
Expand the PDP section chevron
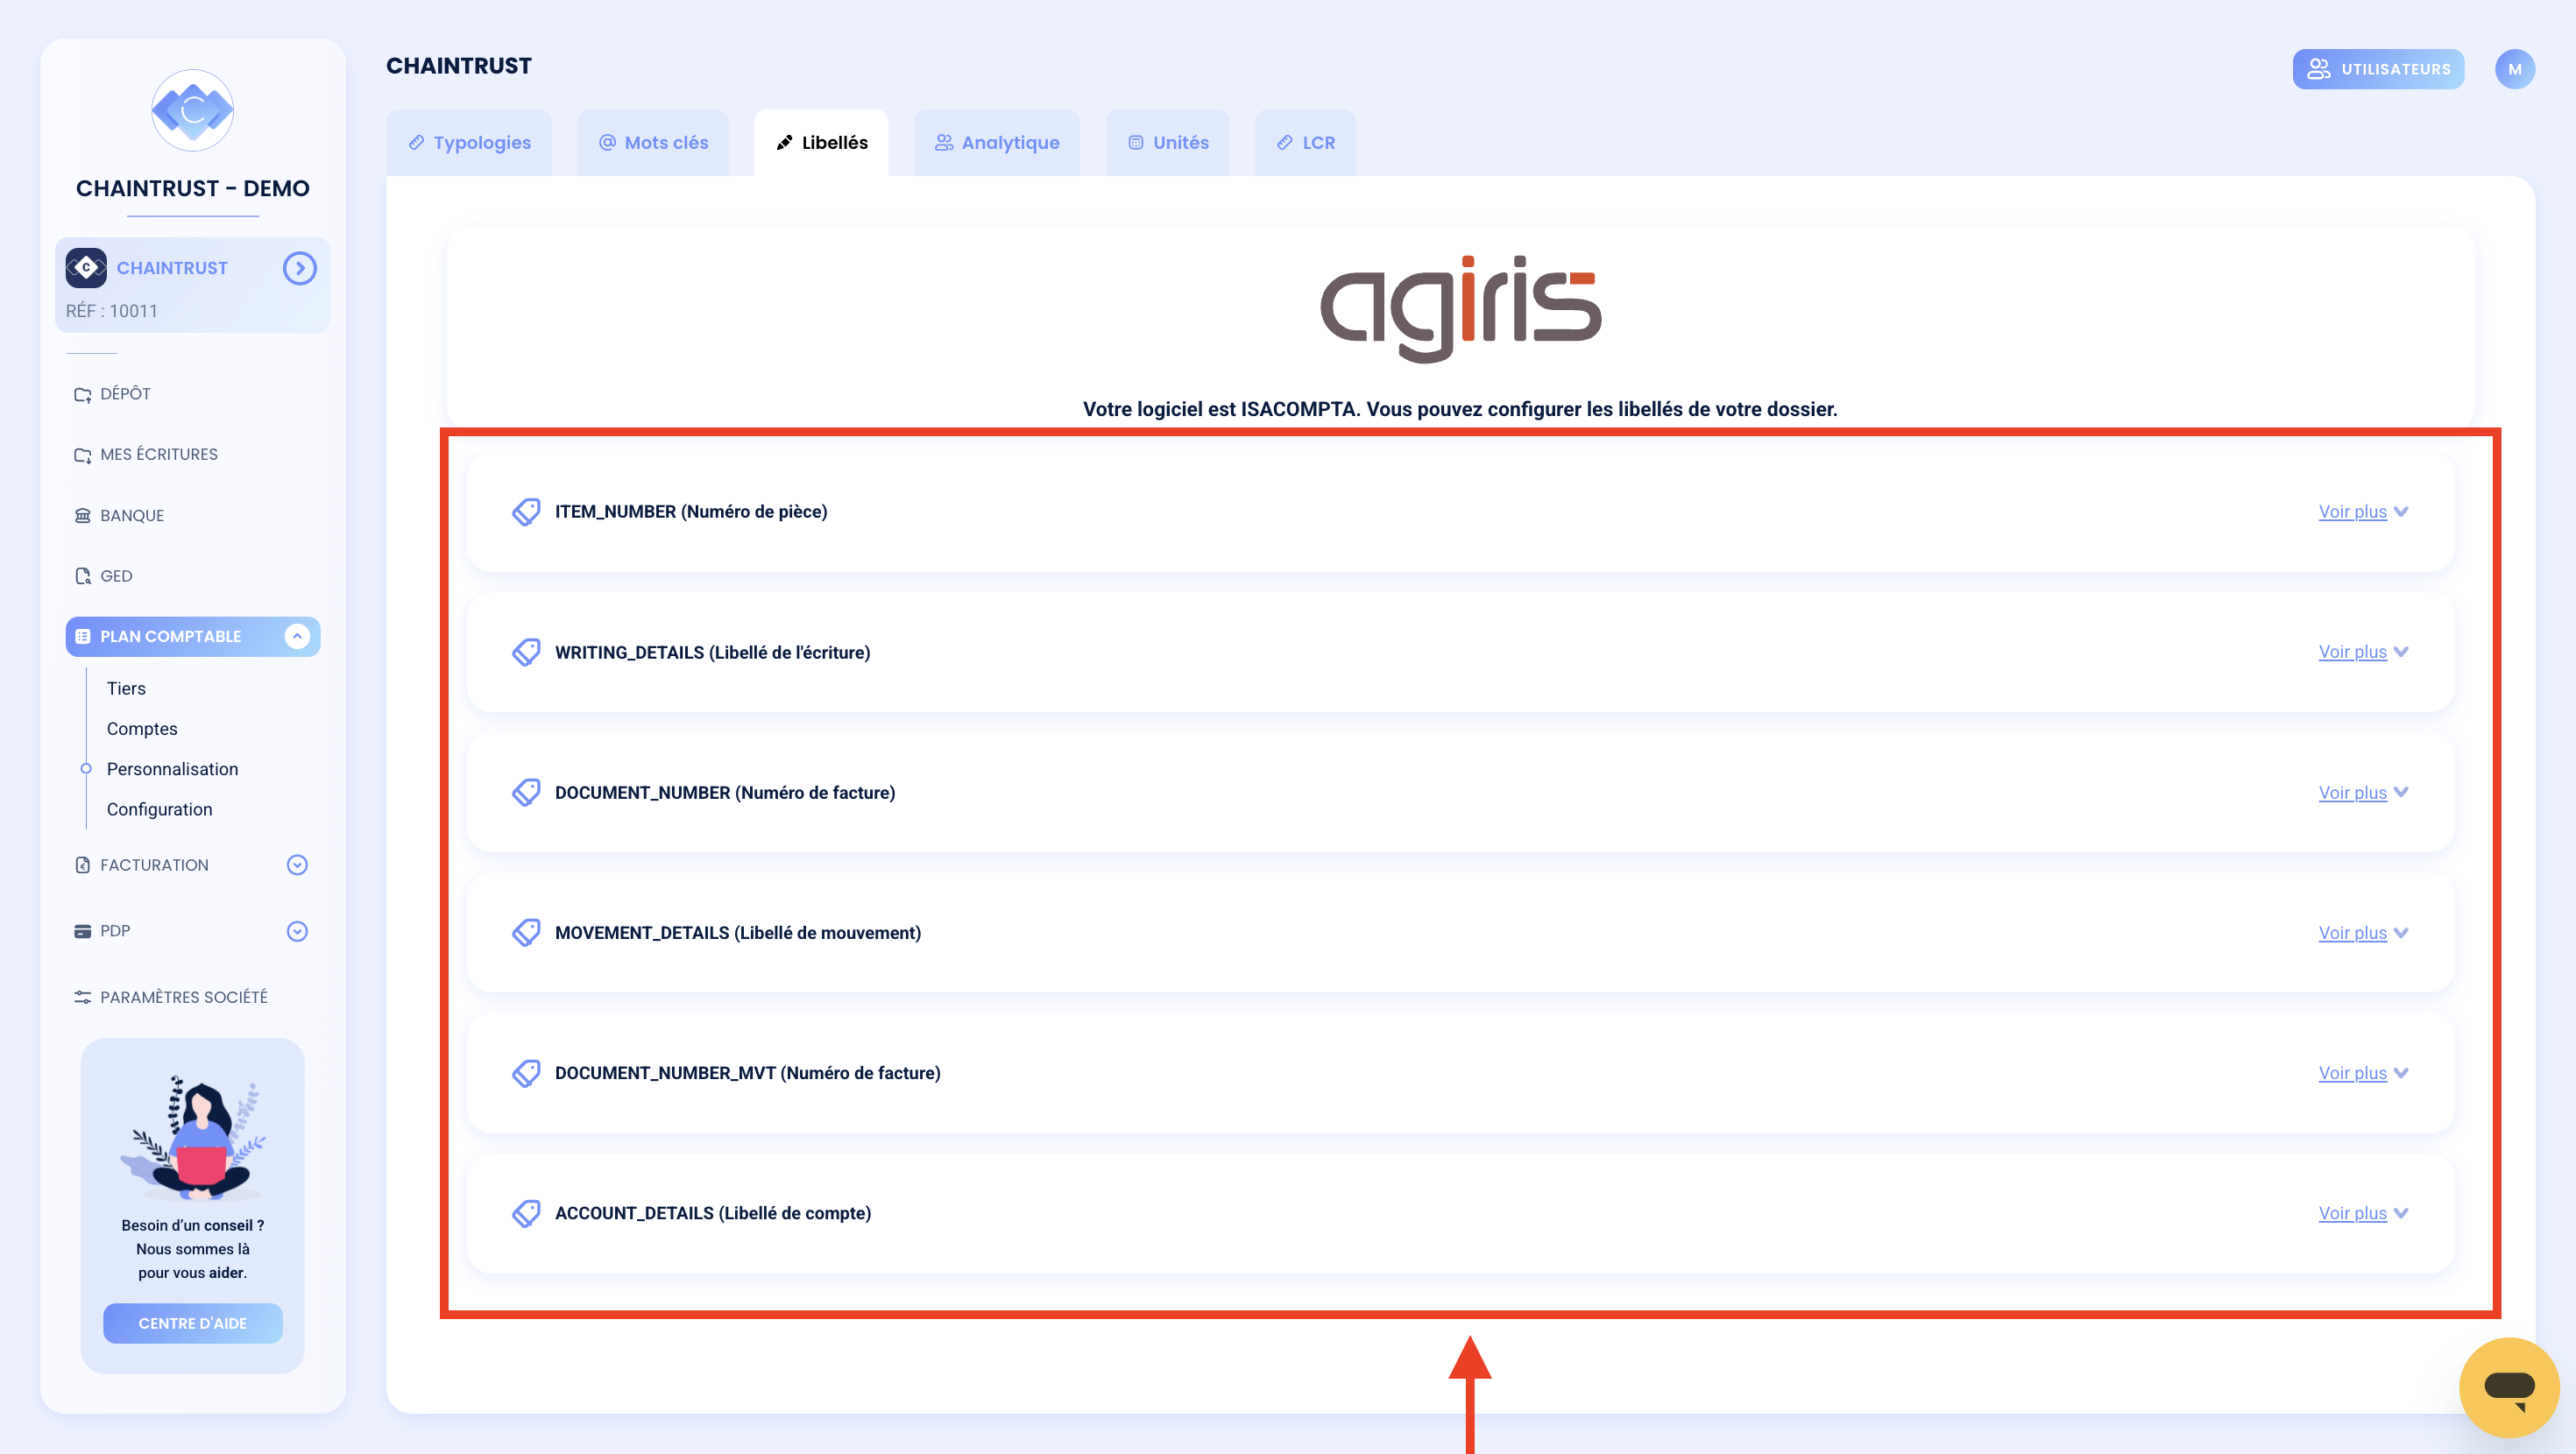pos(297,931)
